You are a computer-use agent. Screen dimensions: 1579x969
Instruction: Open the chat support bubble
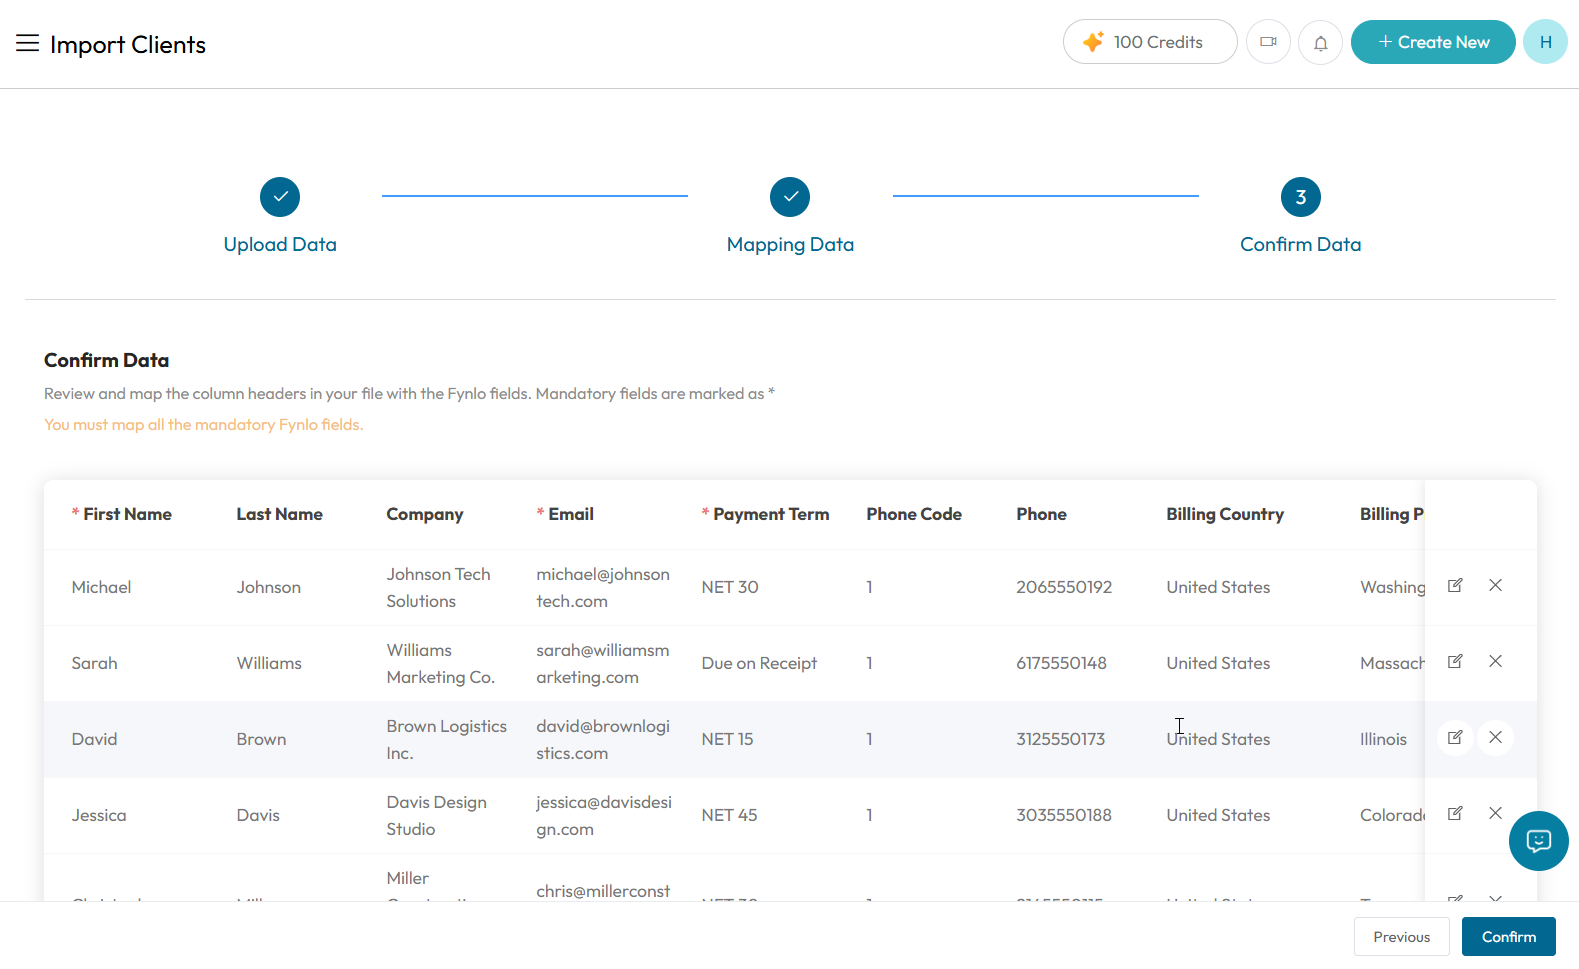(x=1538, y=841)
